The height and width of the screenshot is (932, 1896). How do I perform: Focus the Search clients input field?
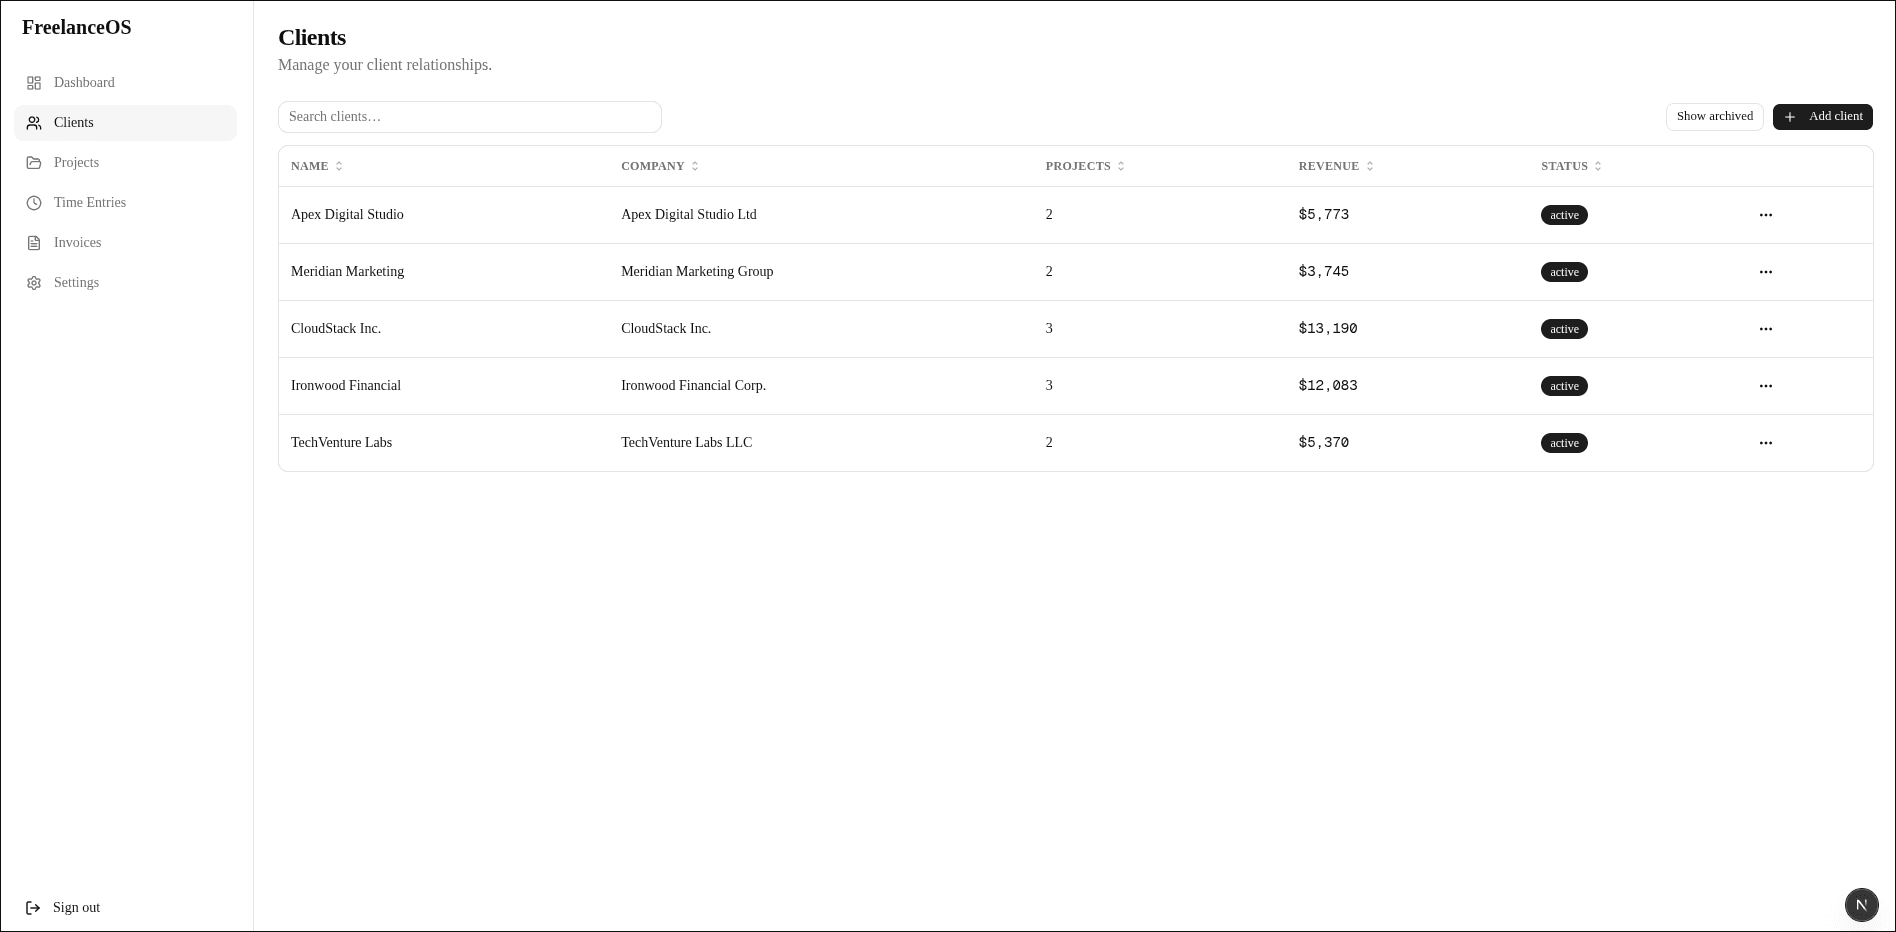pyautogui.click(x=470, y=117)
